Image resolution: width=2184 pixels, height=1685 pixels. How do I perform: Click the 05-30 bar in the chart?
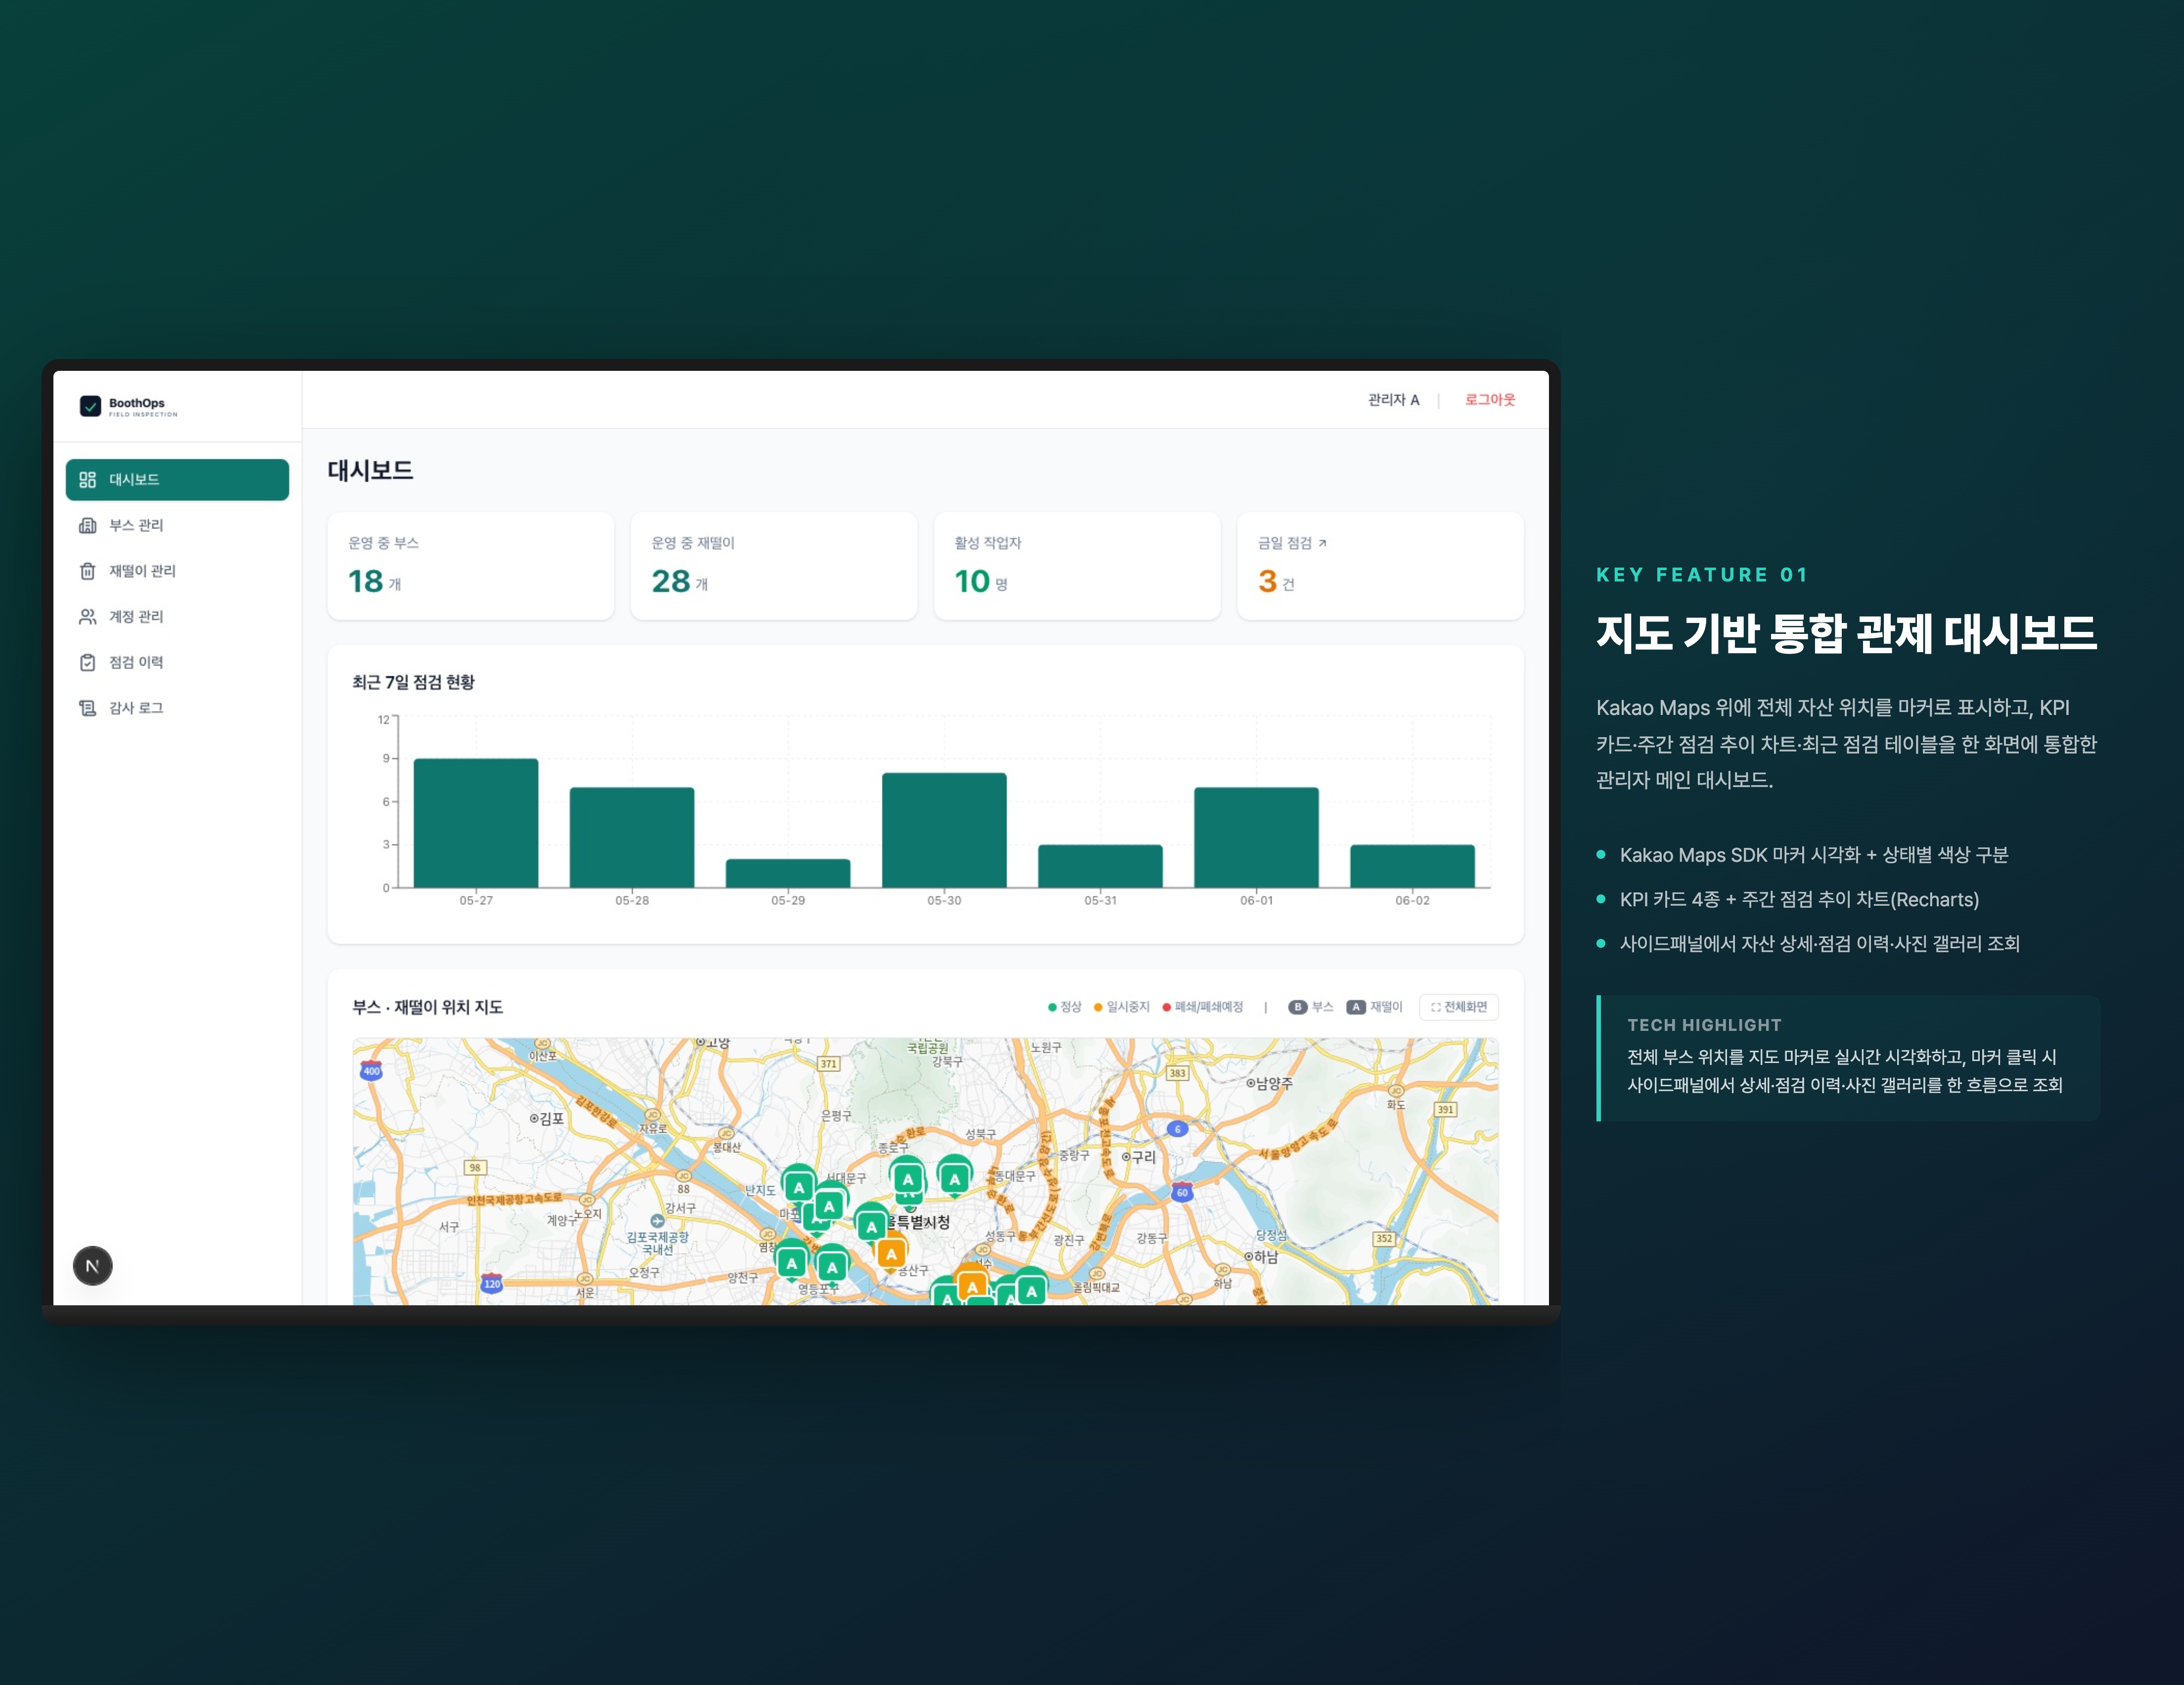pyautogui.click(x=944, y=830)
